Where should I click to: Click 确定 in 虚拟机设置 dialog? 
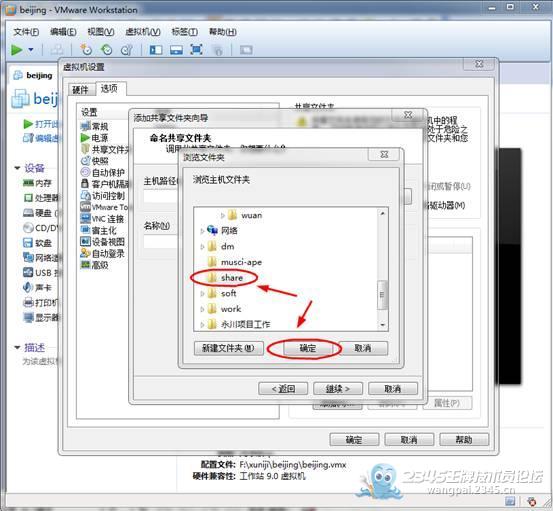click(x=354, y=439)
